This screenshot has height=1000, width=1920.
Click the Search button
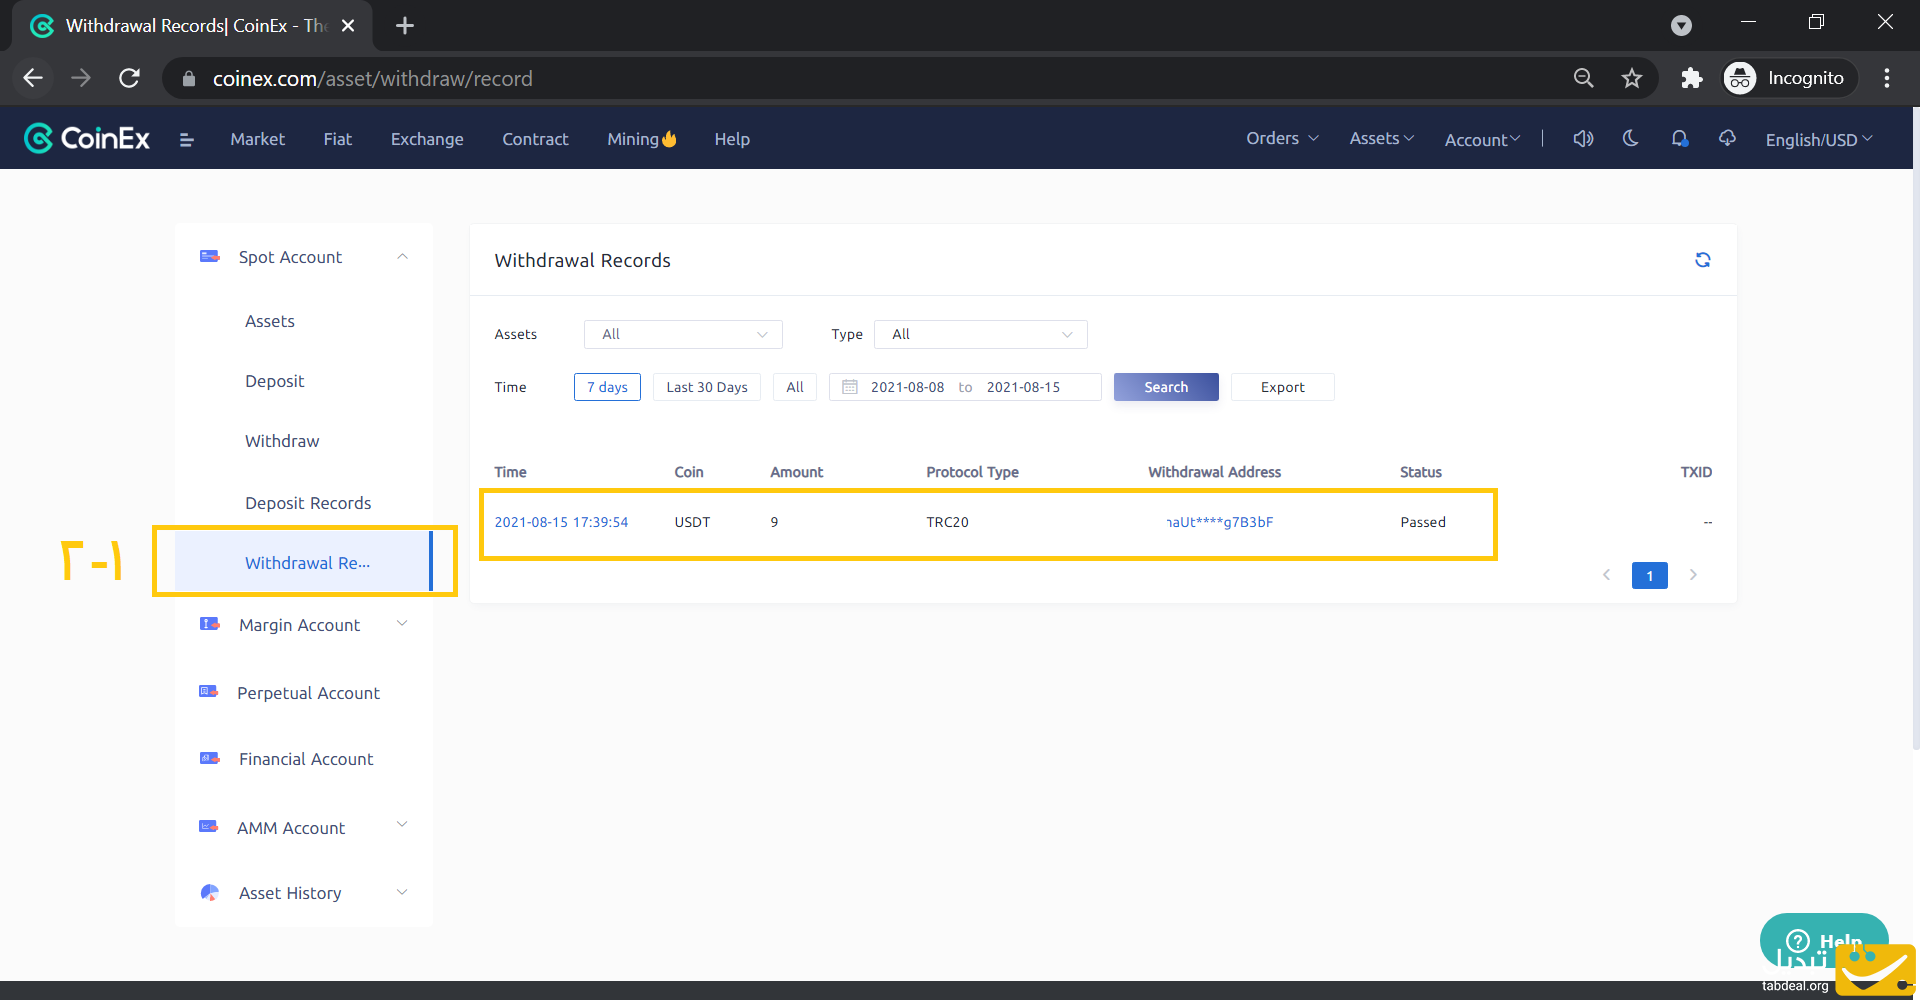coord(1166,387)
